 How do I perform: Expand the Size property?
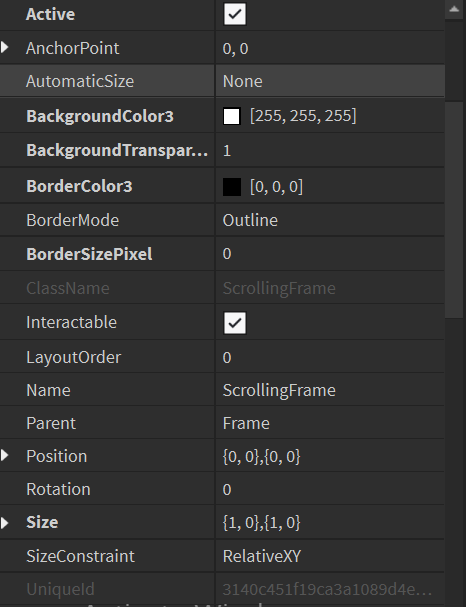5,523
